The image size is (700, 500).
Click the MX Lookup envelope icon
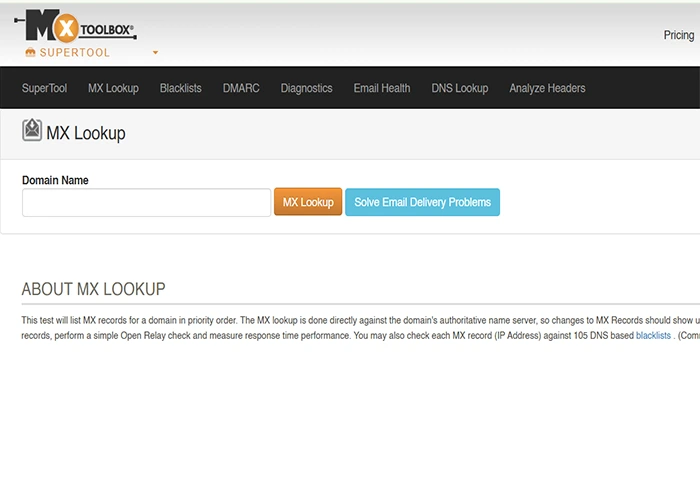[32, 130]
